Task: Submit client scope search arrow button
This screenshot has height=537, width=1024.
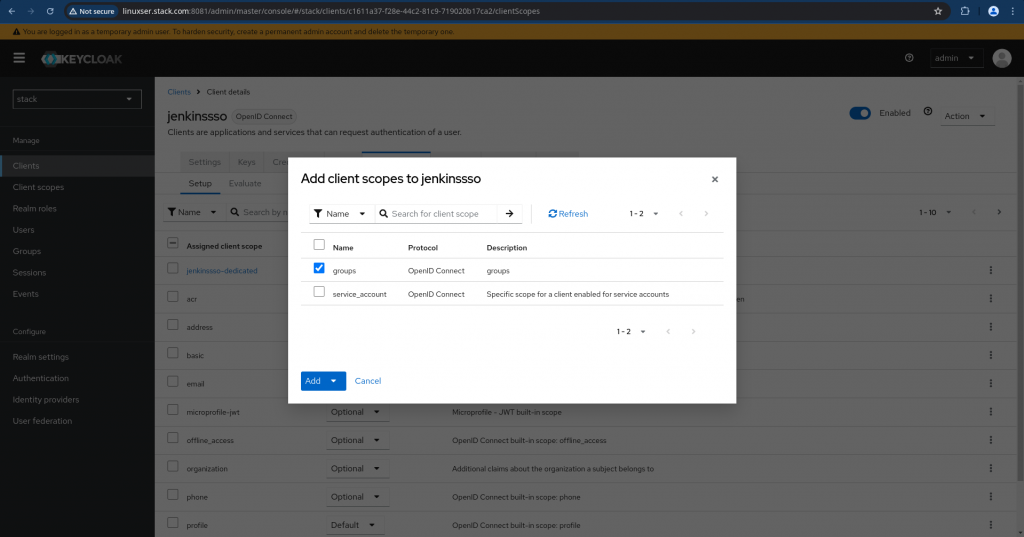Action: pos(509,214)
